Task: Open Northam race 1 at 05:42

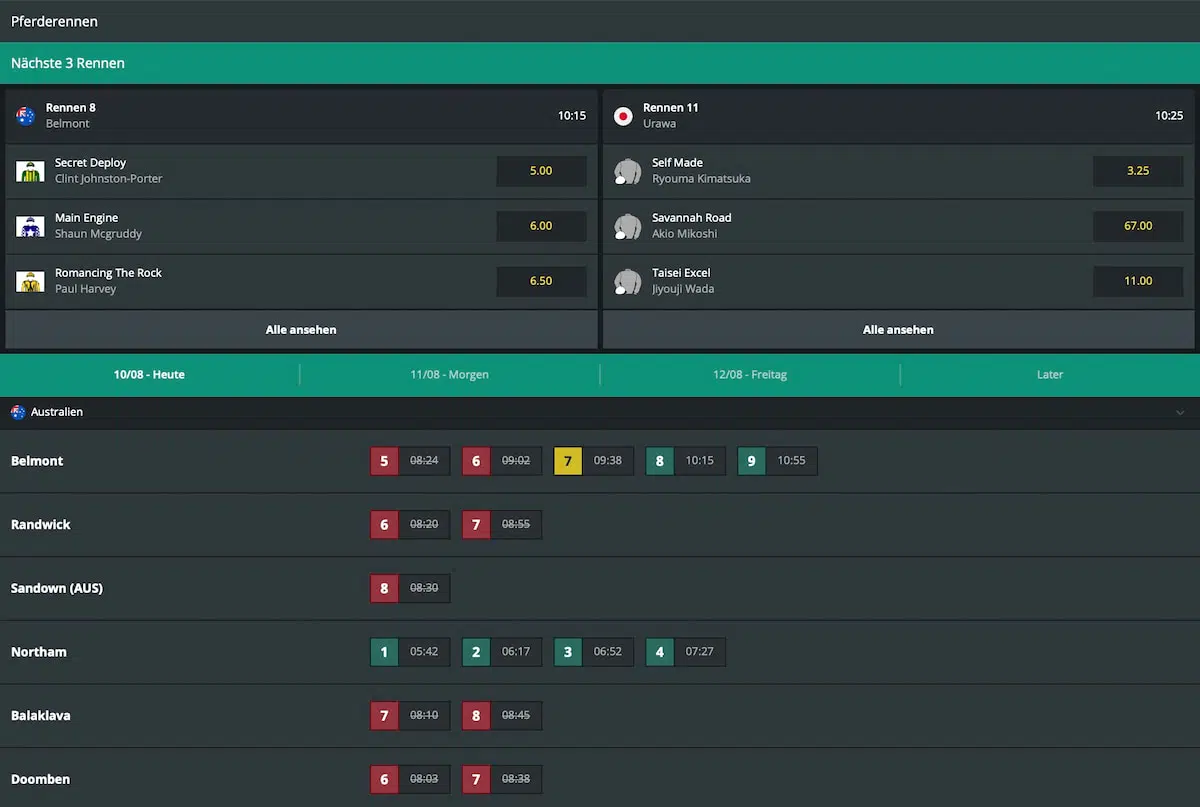Action: coord(410,652)
